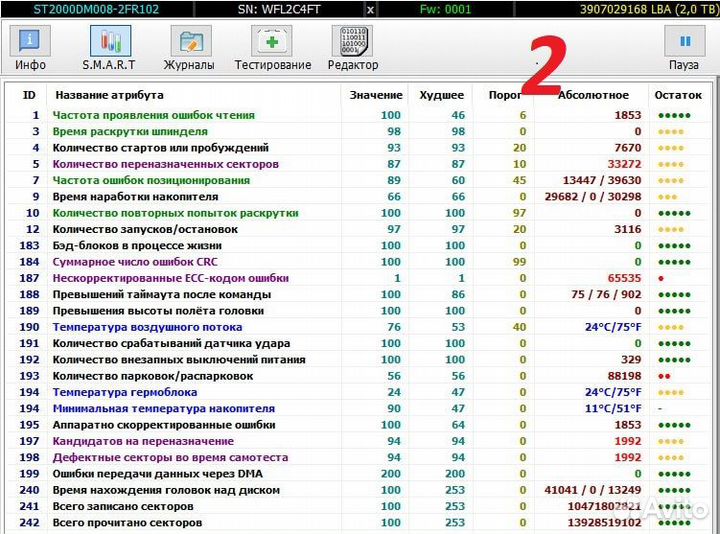
Task: Sort by Название атрибута column header
Action: pos(109,95)
